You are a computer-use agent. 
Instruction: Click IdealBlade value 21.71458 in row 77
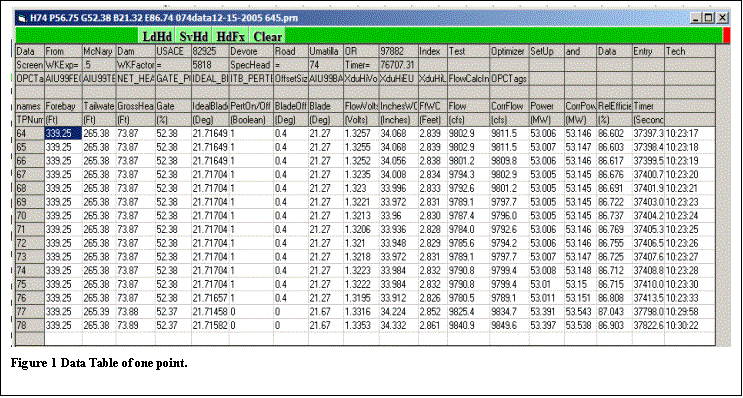point(210,311)
